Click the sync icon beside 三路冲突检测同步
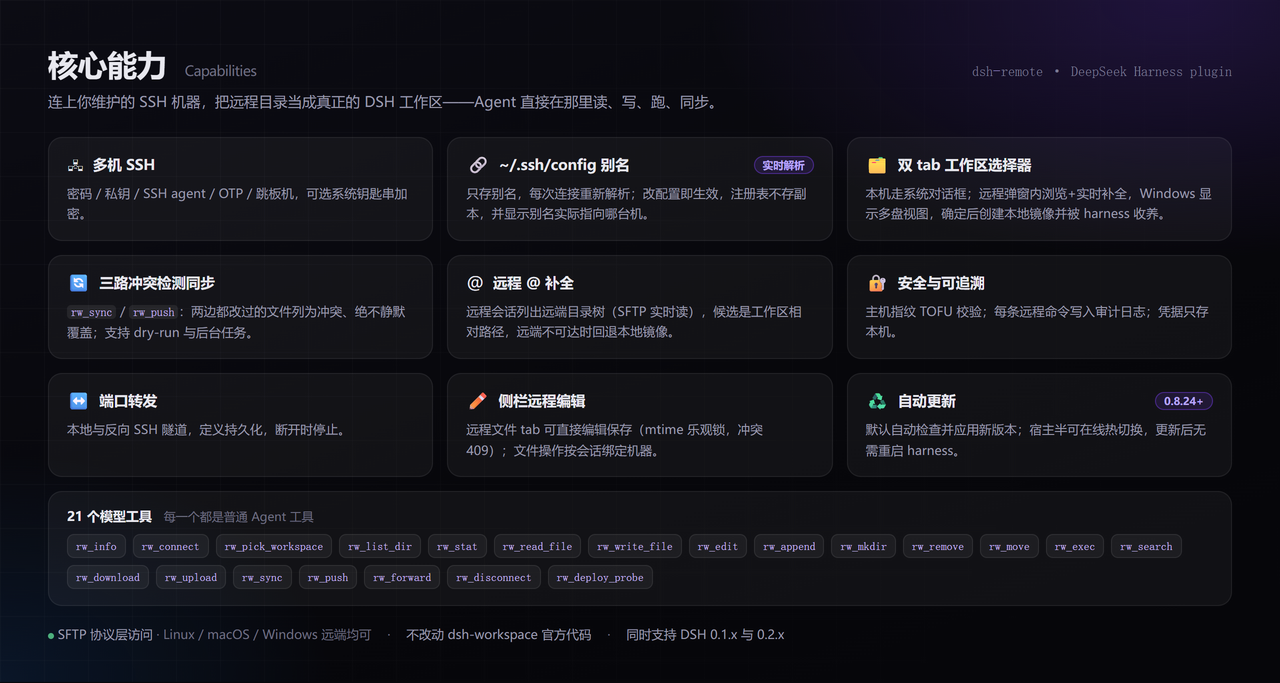The height and width of the screenshot is (683, 1280). 78,283
